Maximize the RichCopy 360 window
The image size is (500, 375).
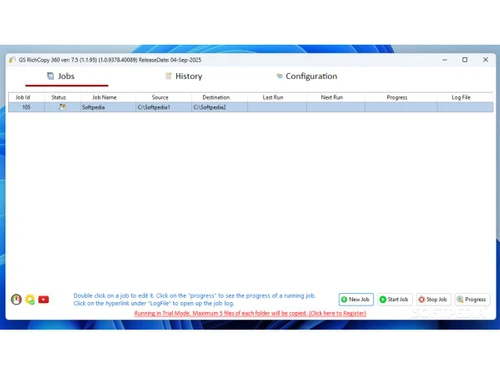(x=465, y=60)
